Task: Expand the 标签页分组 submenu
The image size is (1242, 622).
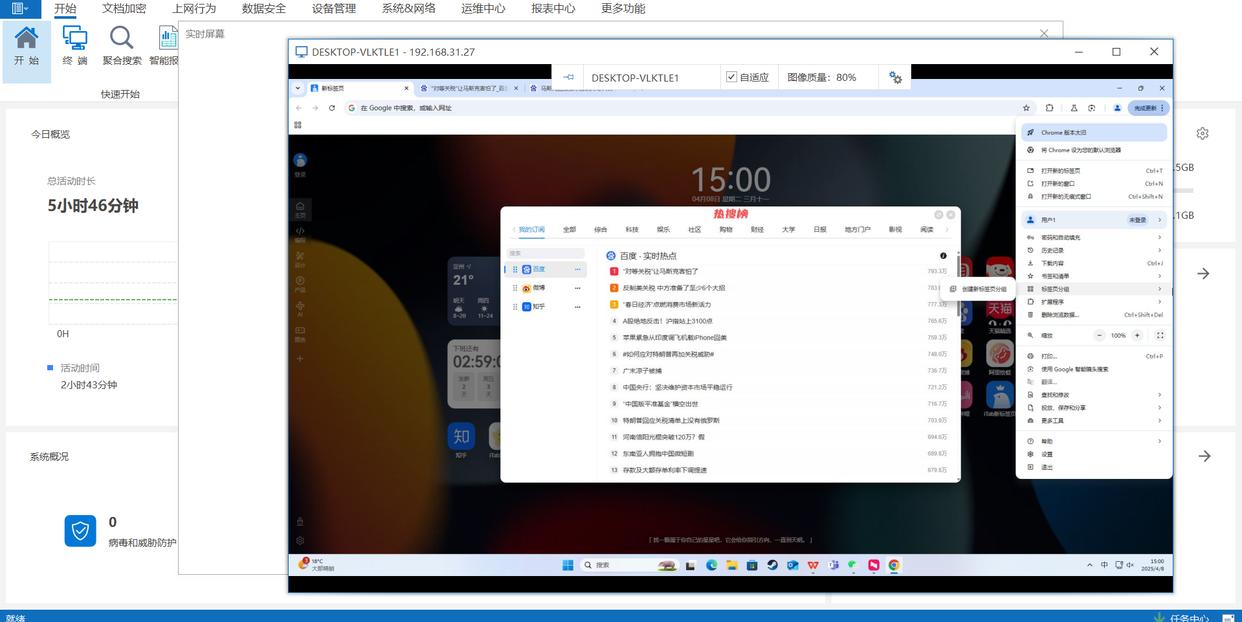Action: pyautogui.click(x=1094, y=288)
